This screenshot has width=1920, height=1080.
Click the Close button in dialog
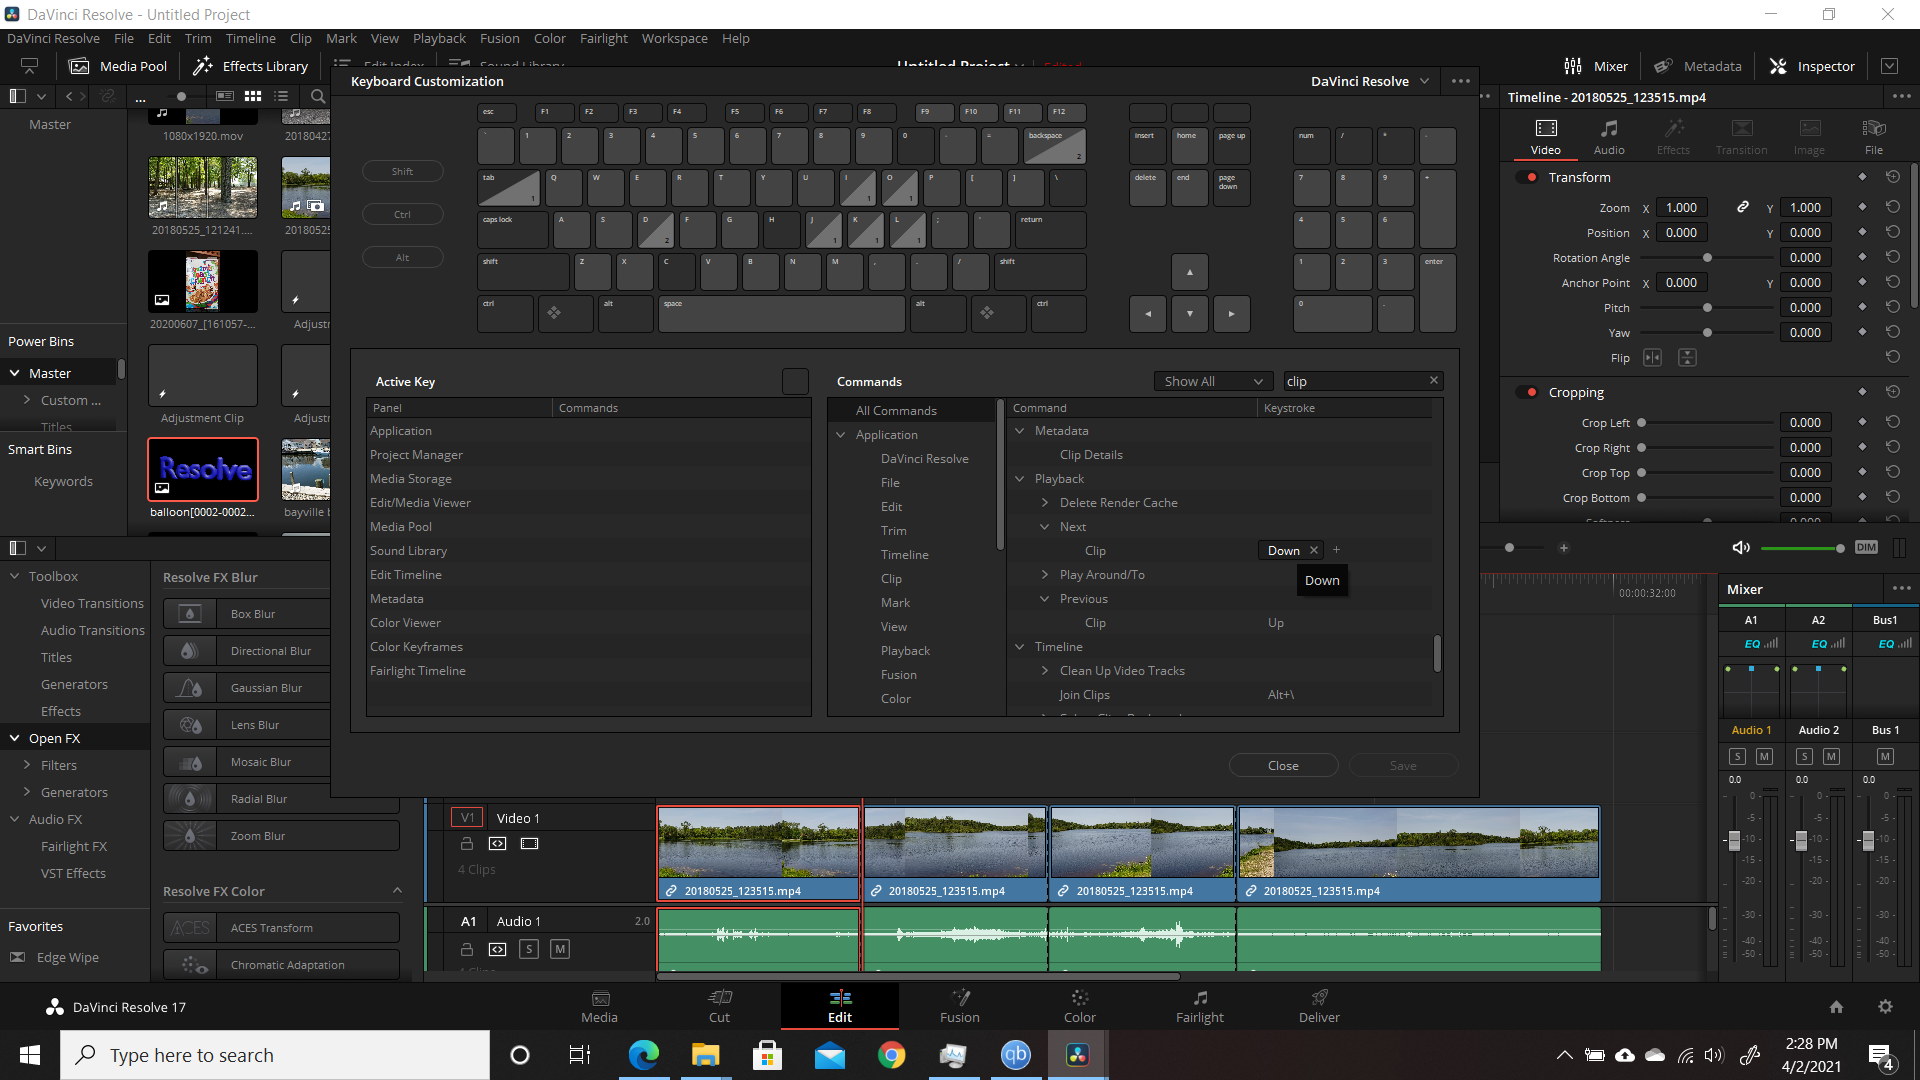[x=1283, y=766]
